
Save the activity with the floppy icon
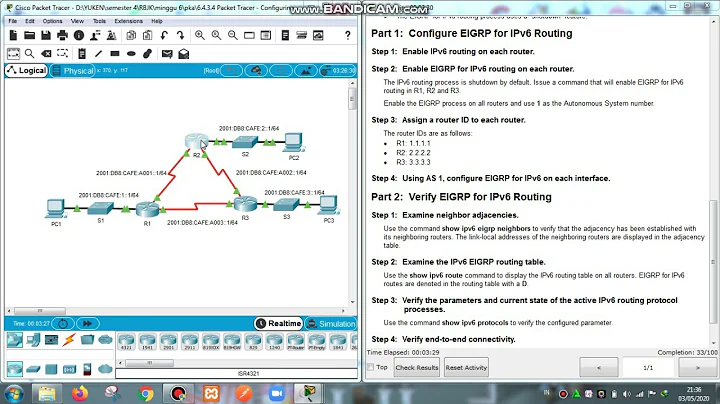coord(46,35)
